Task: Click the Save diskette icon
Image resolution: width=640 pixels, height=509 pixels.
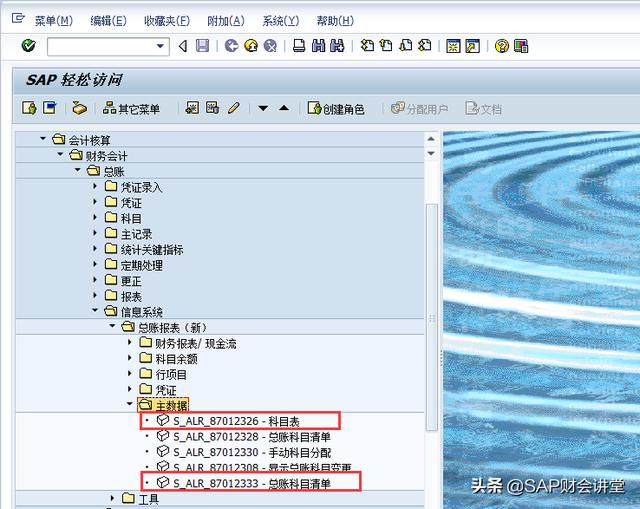Action: click(x=202, y=46)
